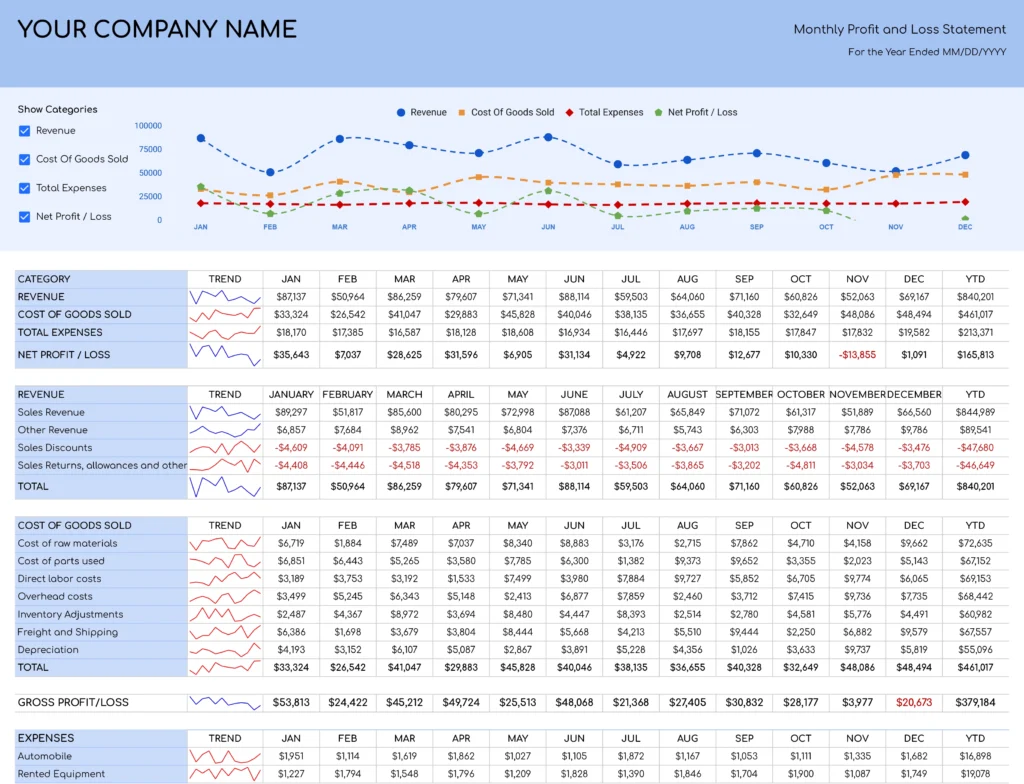The width and height of the screenshot is (1024, 784).
Task: Select the Cost of raw materials YTD value $72,635
Action: coord(975,543)
